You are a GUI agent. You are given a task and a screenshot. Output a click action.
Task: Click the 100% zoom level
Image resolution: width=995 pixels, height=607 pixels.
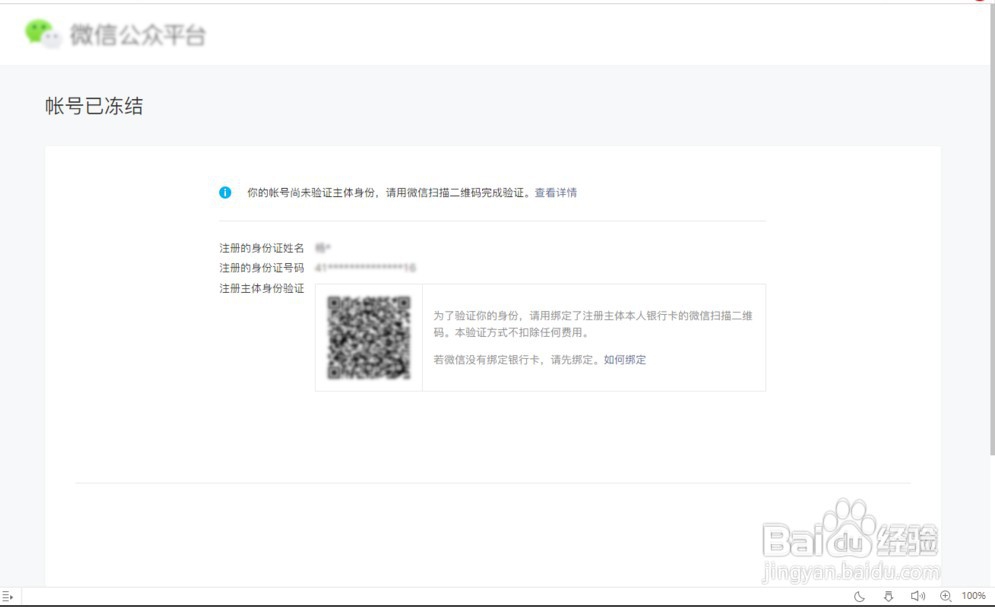(x=973, y=596)
